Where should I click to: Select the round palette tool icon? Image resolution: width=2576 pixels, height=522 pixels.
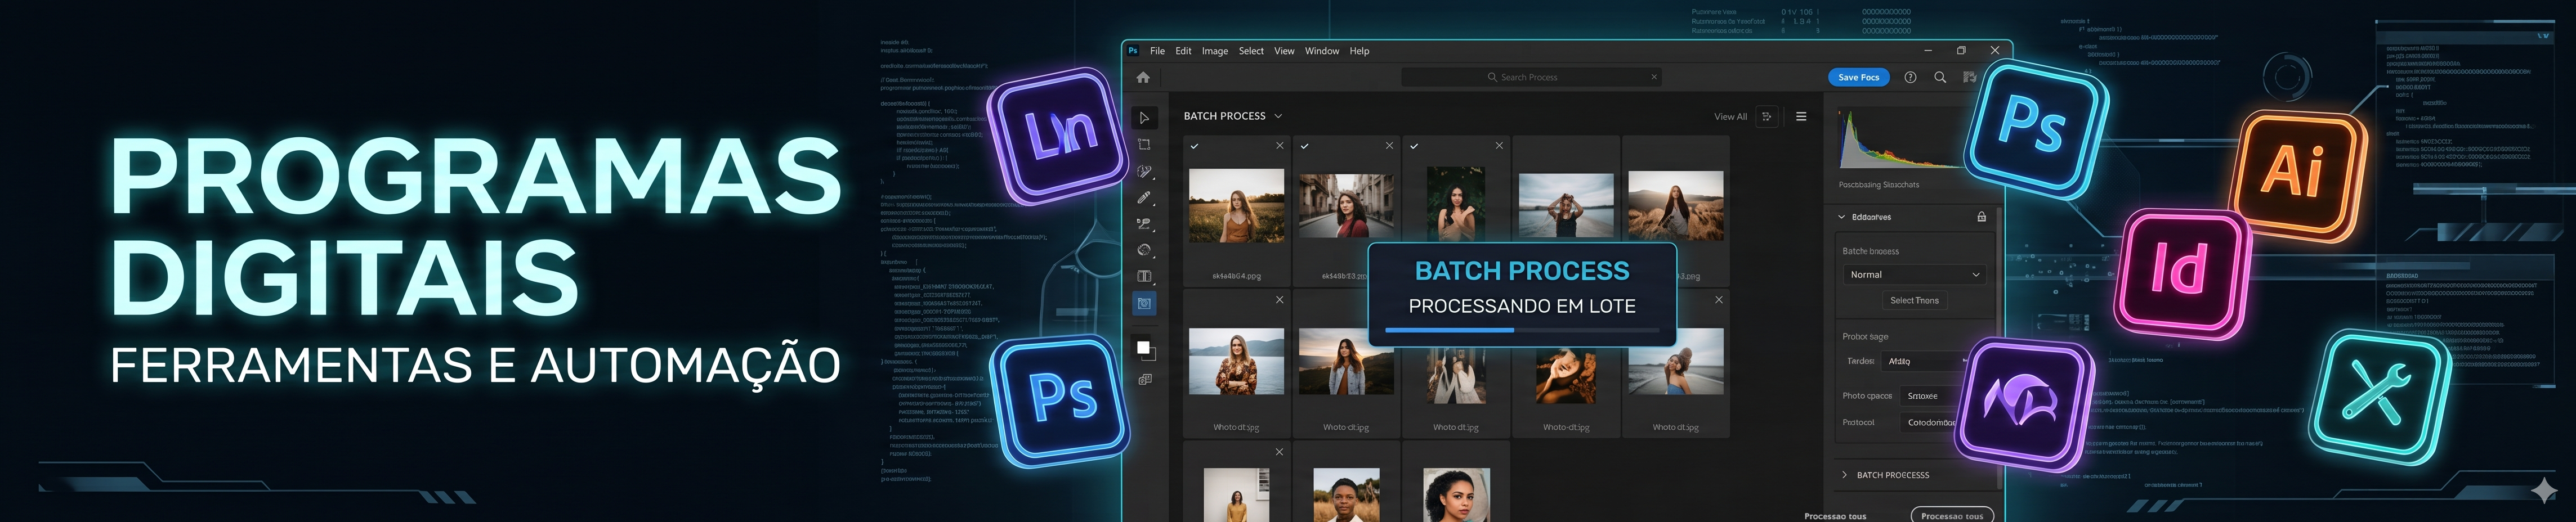point(1145,250)
